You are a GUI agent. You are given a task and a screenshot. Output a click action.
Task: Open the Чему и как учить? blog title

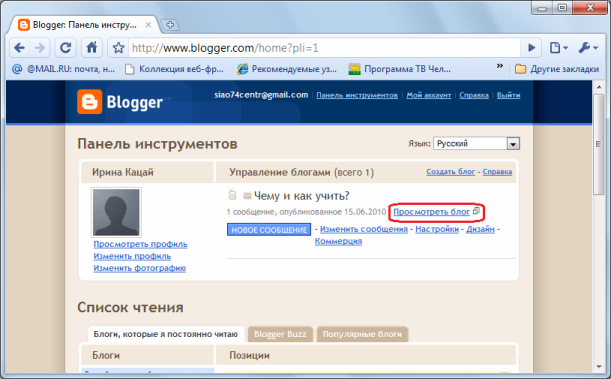(302, 196)
